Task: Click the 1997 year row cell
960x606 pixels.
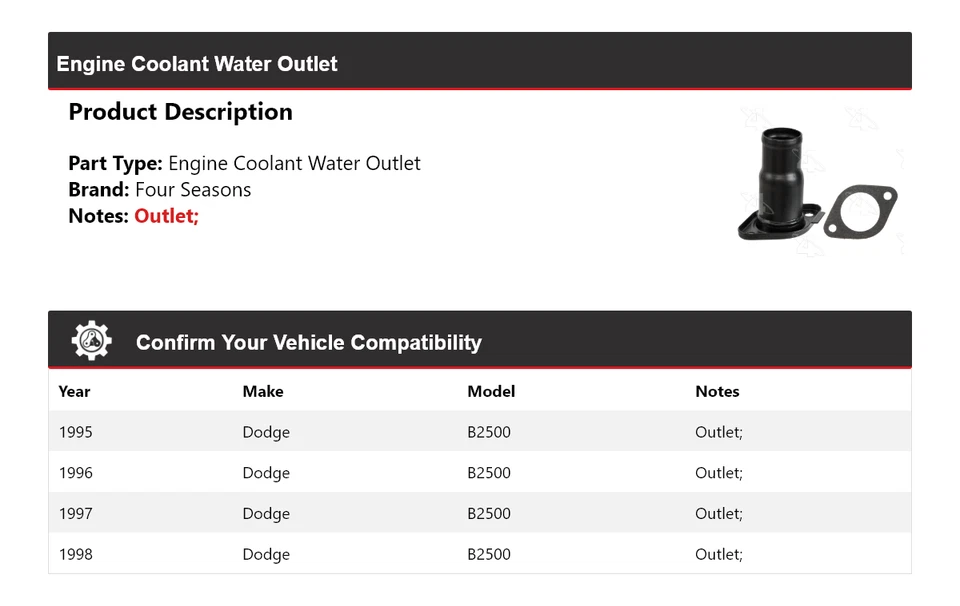Action: 76,513
